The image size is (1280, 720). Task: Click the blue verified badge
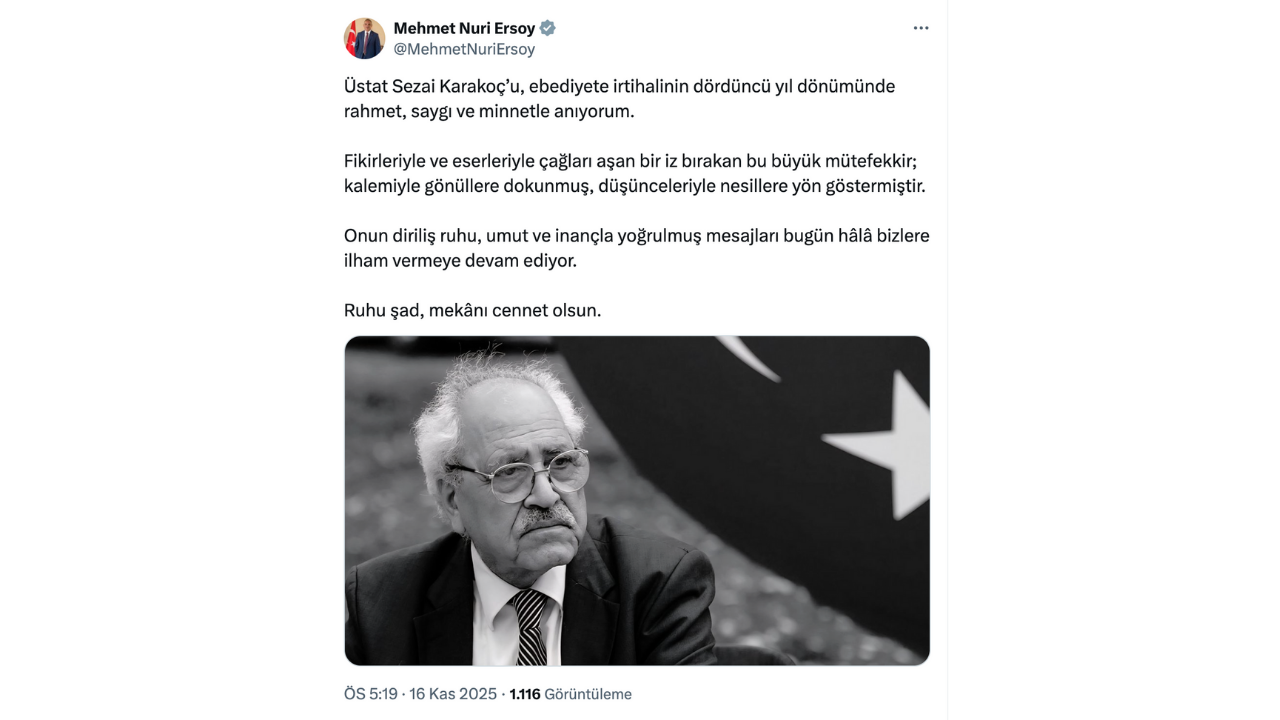(x=548, y=28)
